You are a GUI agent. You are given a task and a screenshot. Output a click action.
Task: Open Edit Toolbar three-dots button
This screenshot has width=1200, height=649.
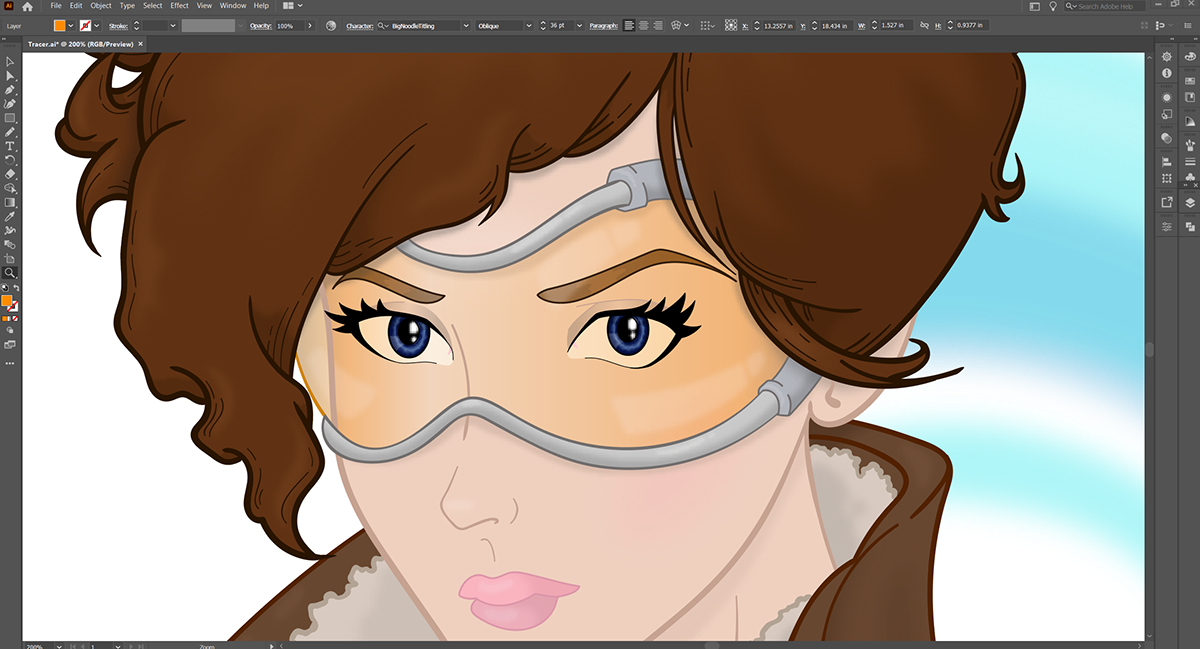[10, 362]
